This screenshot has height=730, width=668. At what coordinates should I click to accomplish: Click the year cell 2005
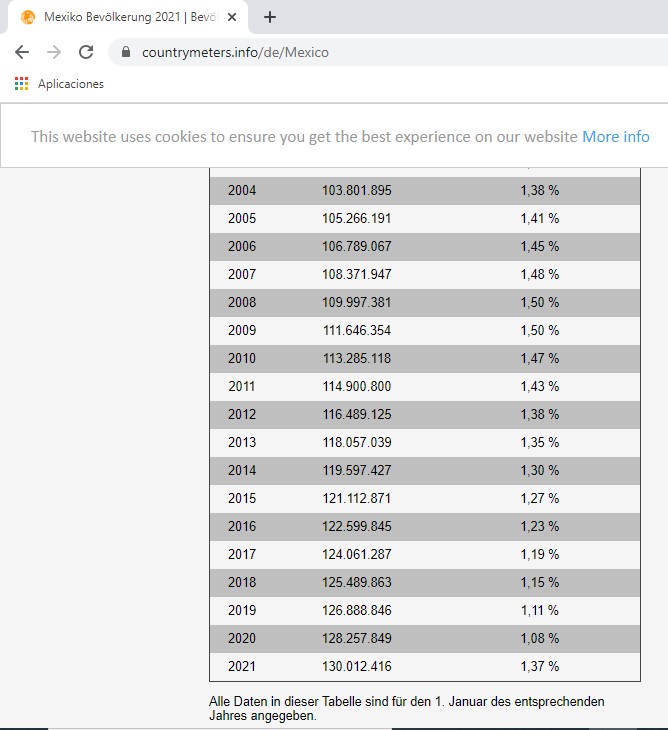click(242, 218)
